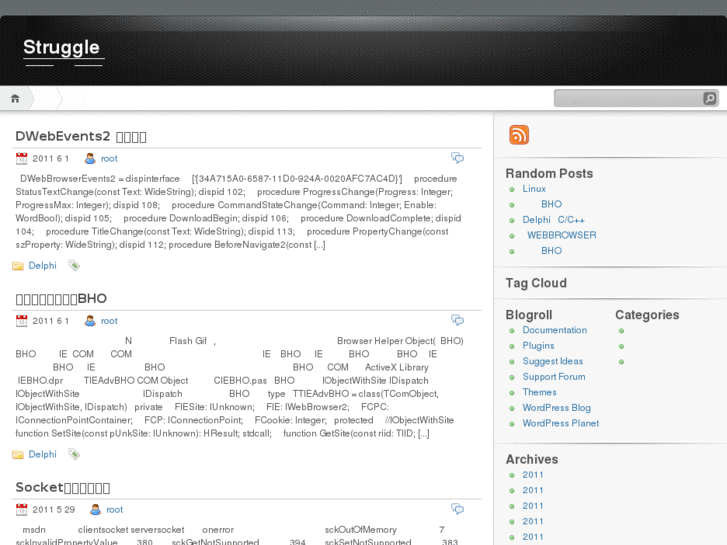Click folder icon under DWebEvents2 post
727x545 pixels.
click(18, 266)
